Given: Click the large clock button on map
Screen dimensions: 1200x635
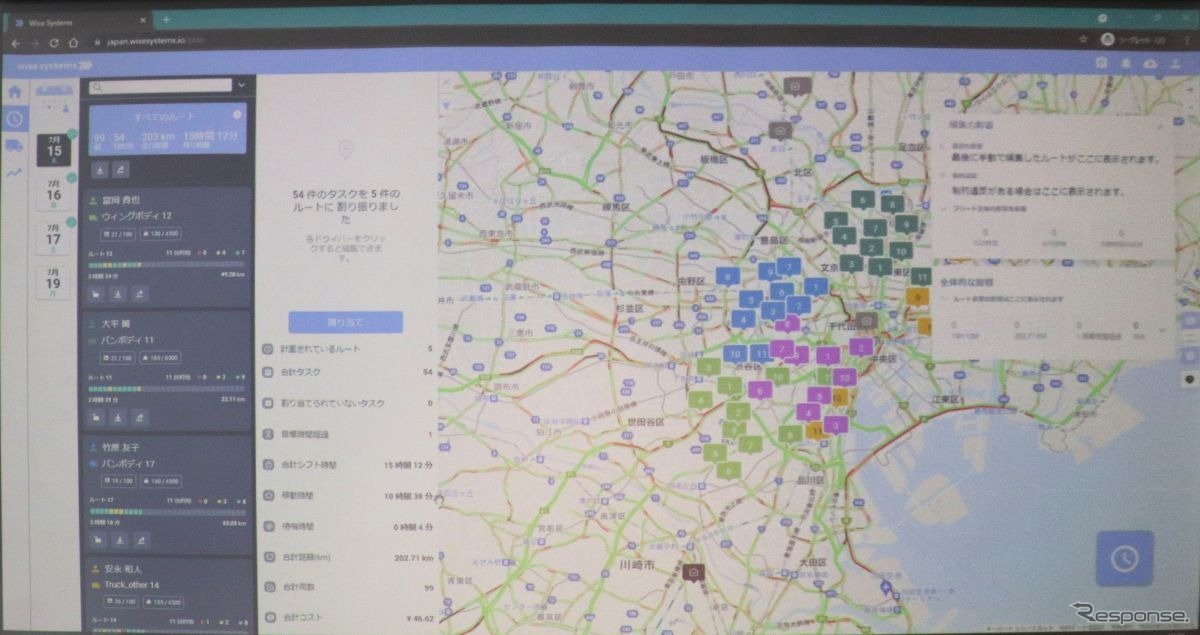Looking at the screenshot, I should (x=1124, y=558).
